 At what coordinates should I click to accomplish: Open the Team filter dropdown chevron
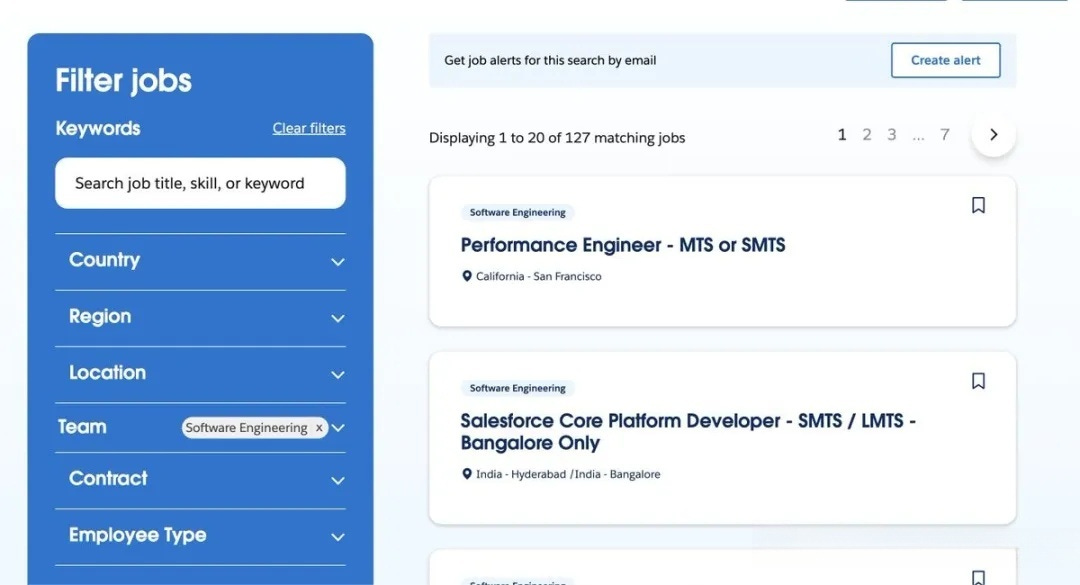pos(338,428)
